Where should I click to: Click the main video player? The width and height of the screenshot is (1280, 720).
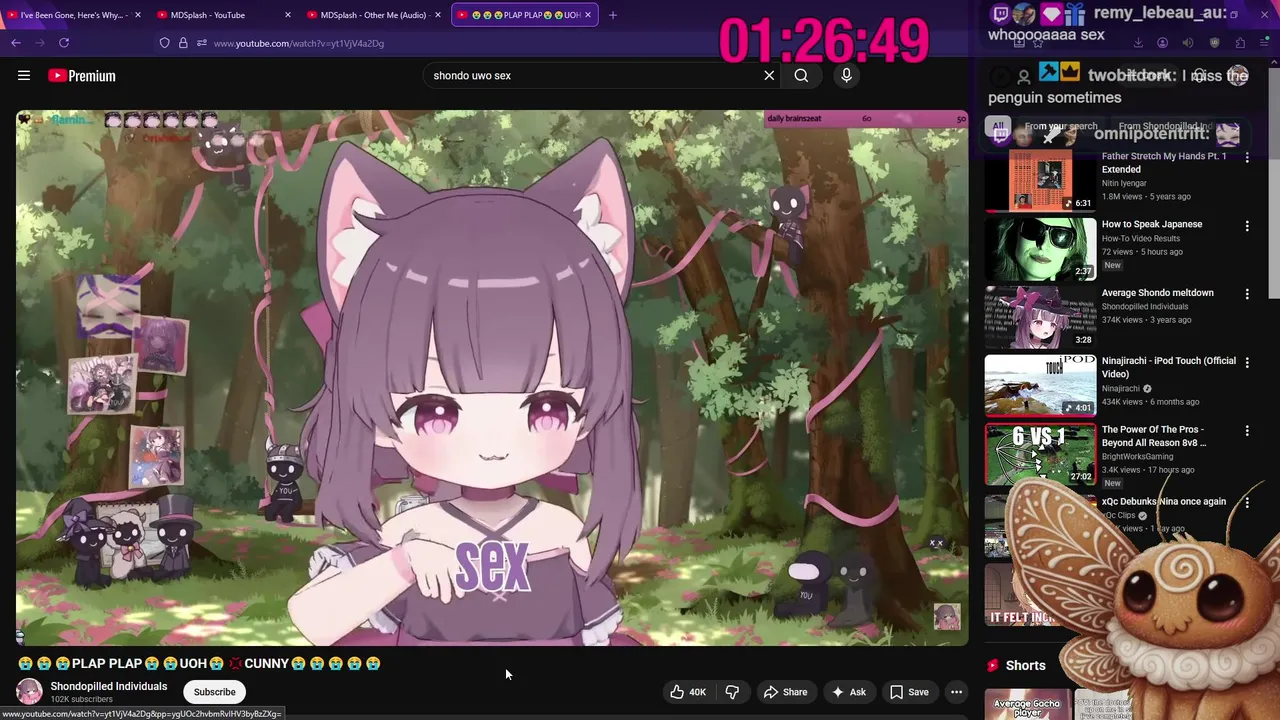491,378
